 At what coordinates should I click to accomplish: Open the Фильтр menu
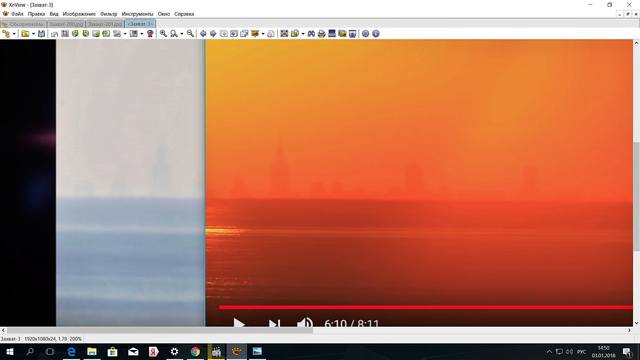pos(109,14)
